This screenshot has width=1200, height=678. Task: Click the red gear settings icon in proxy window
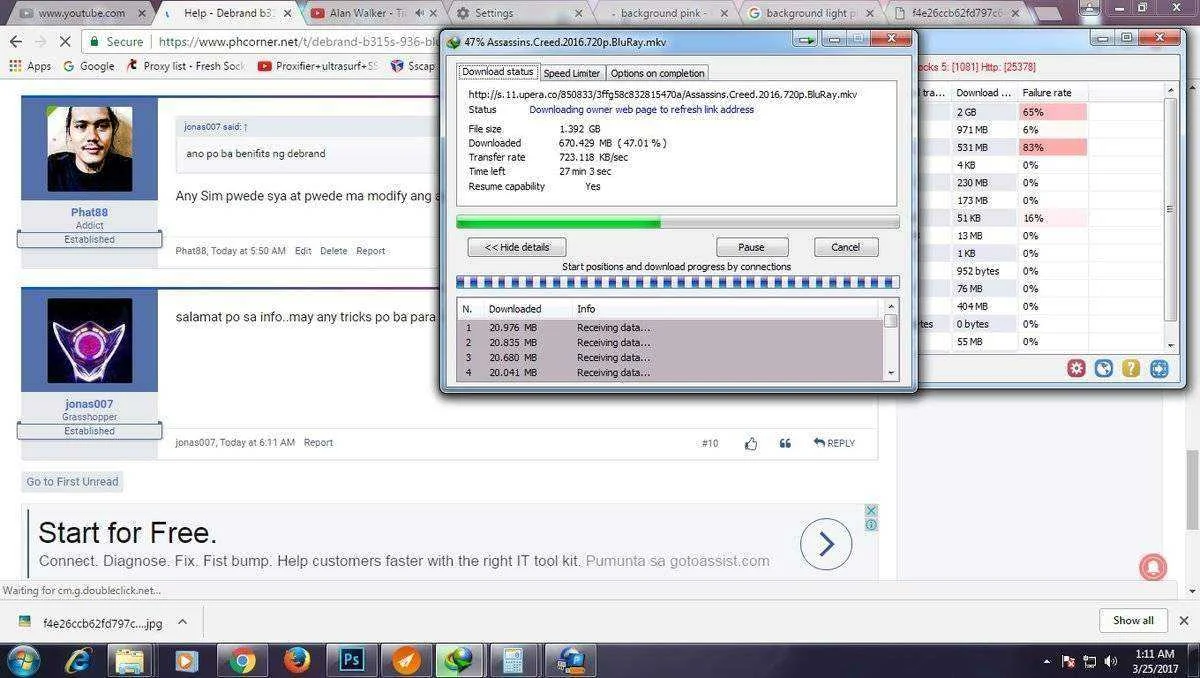1076,368
